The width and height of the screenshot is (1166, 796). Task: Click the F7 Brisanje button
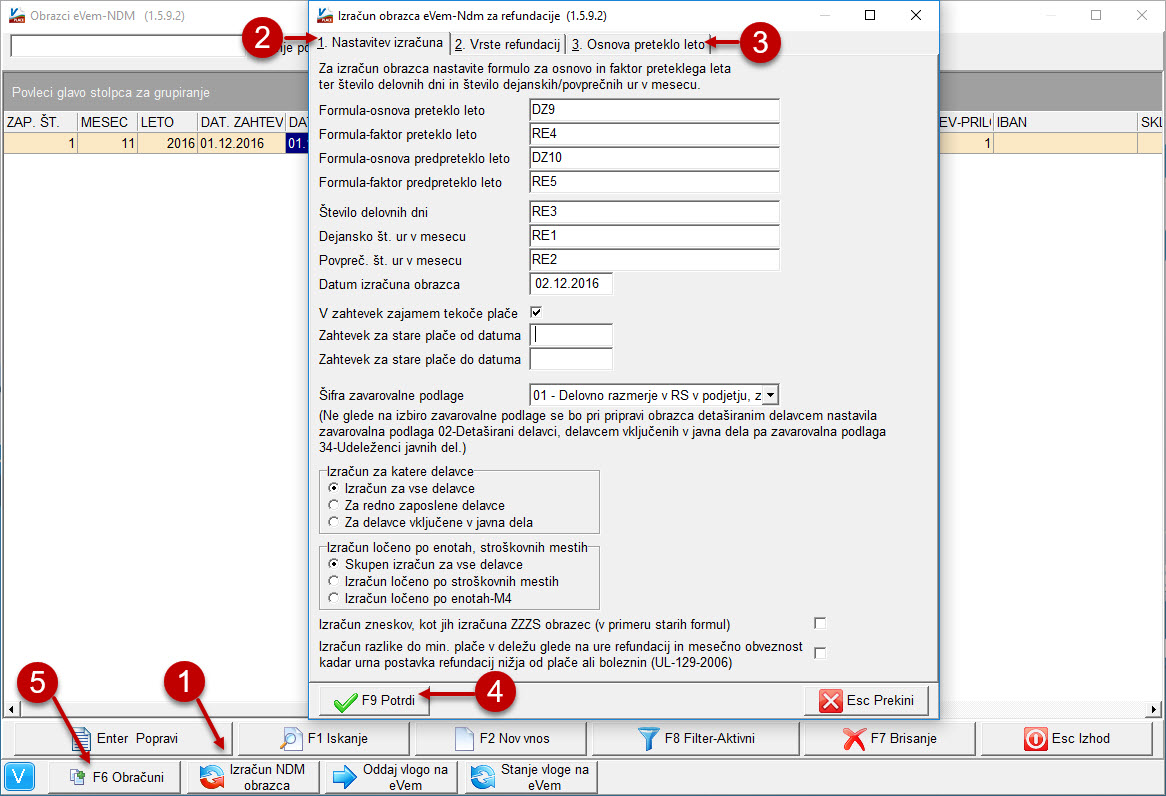point(889,739)
